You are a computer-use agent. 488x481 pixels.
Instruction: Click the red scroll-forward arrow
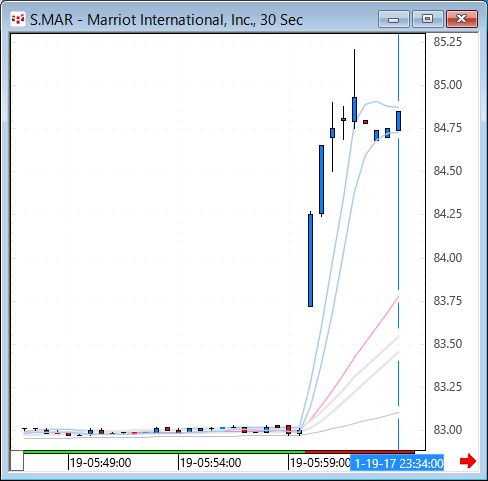click(x=468, y=461)
